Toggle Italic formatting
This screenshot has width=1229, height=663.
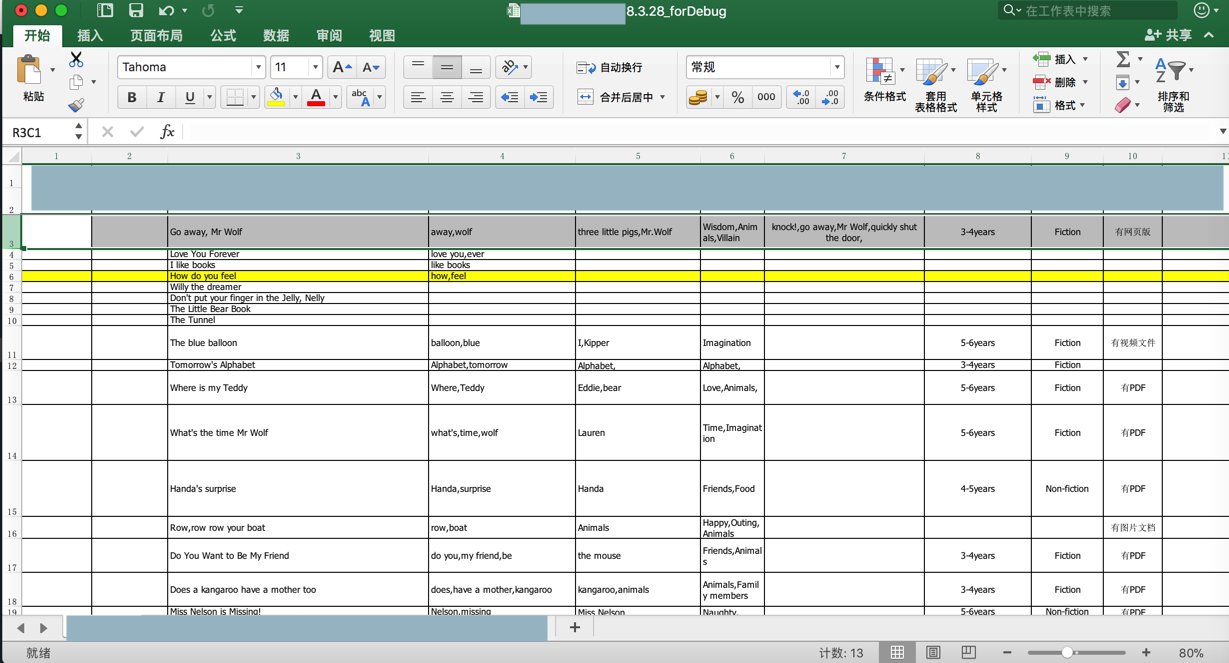tap(160, 97)
